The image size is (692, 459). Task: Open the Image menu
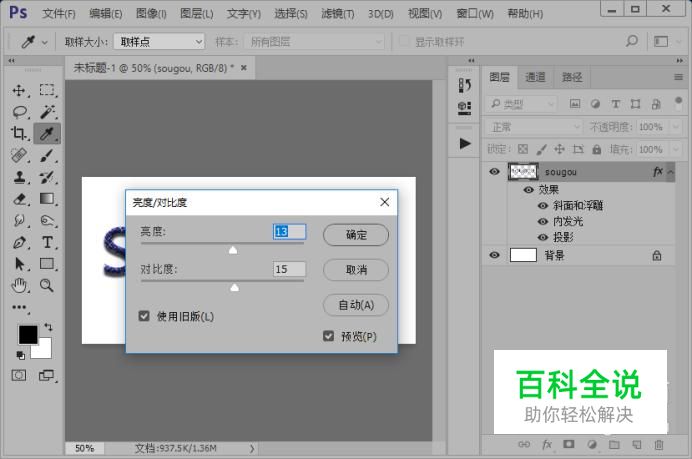151,14
